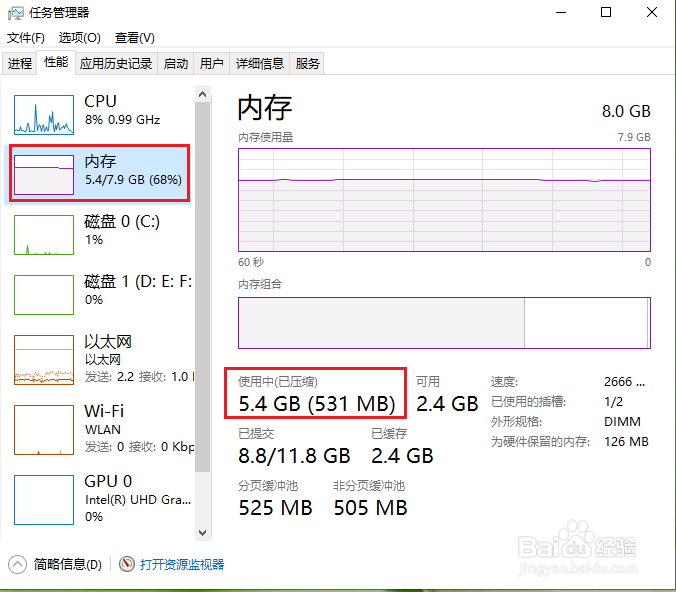Select 磁盘 0 (C:) graph thumbnail
The width and height of the screenshot is (676, 592).
click(44, 235)
